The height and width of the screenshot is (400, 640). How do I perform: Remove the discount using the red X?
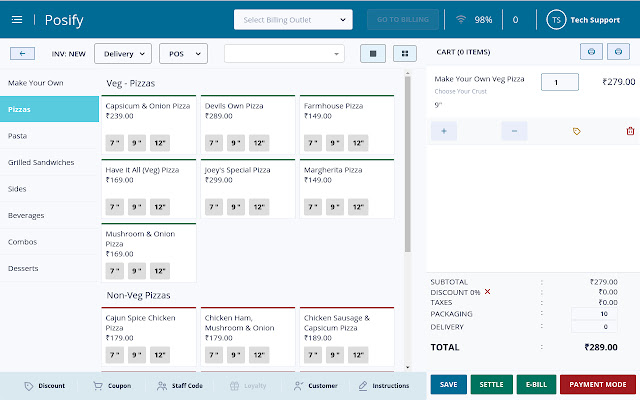coord(488,292)
